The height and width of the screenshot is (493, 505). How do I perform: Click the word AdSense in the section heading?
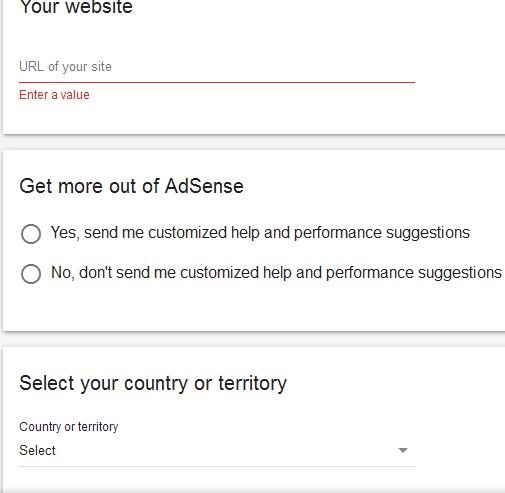tap(204, 186)
